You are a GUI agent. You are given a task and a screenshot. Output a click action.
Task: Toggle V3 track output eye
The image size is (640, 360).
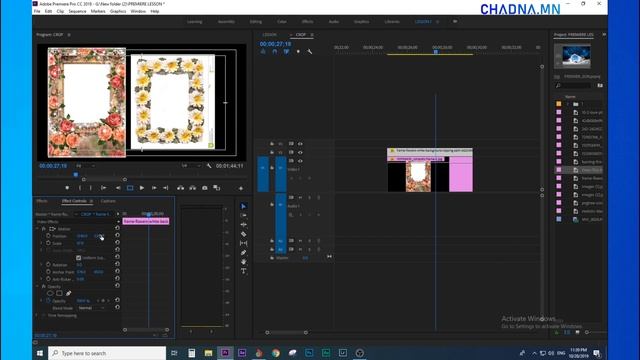click(300, 144)
